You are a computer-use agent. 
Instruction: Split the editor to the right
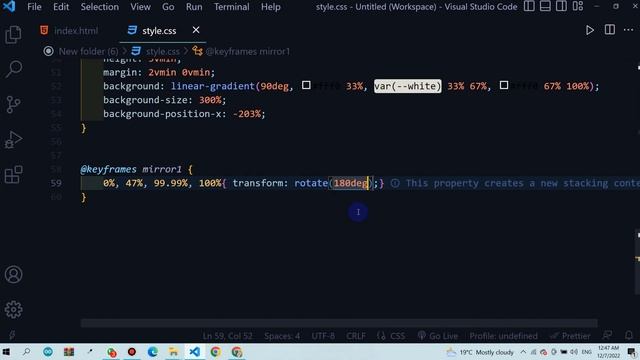pyautogui.click(x=609, y=30)
